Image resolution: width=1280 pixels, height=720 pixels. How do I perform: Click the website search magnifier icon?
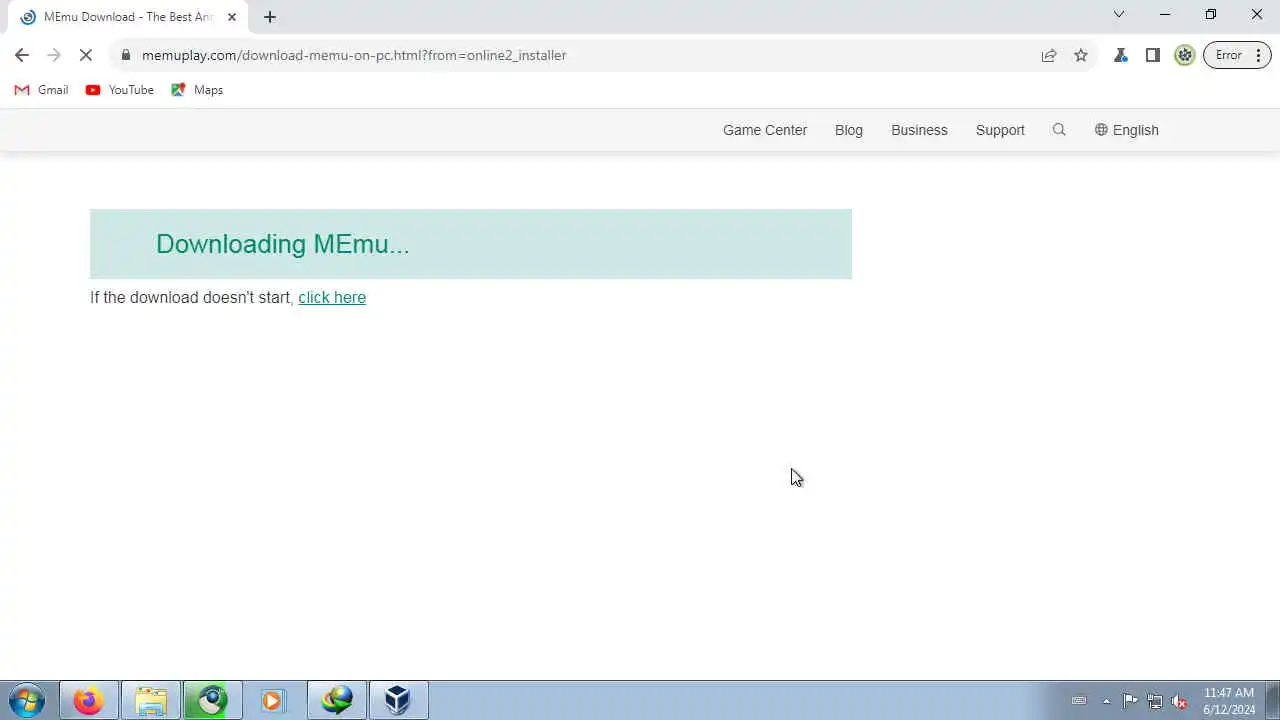(1059, 130)
